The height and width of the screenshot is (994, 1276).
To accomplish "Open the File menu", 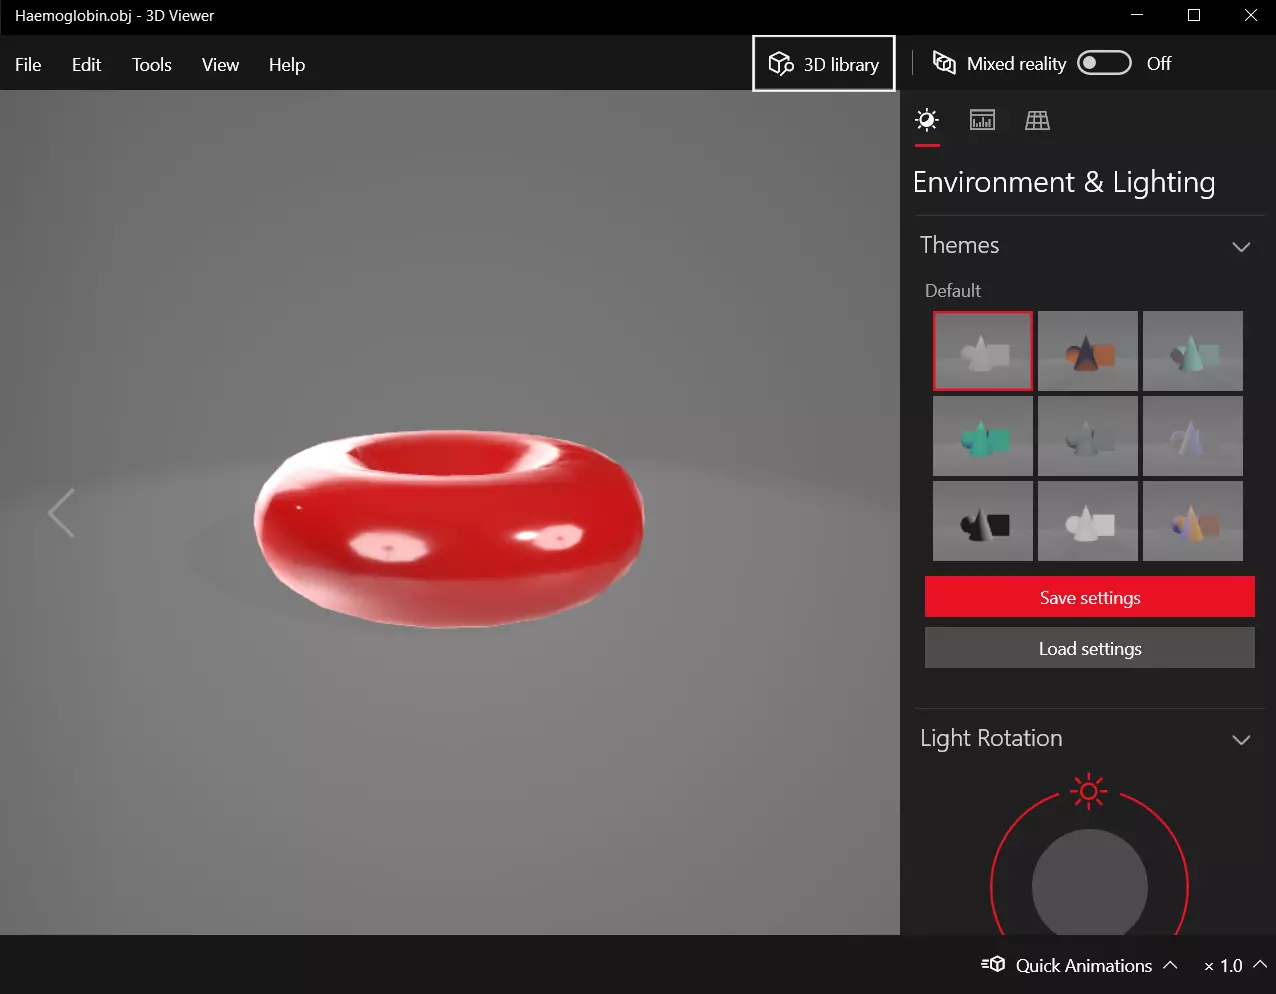I will 28,64.
